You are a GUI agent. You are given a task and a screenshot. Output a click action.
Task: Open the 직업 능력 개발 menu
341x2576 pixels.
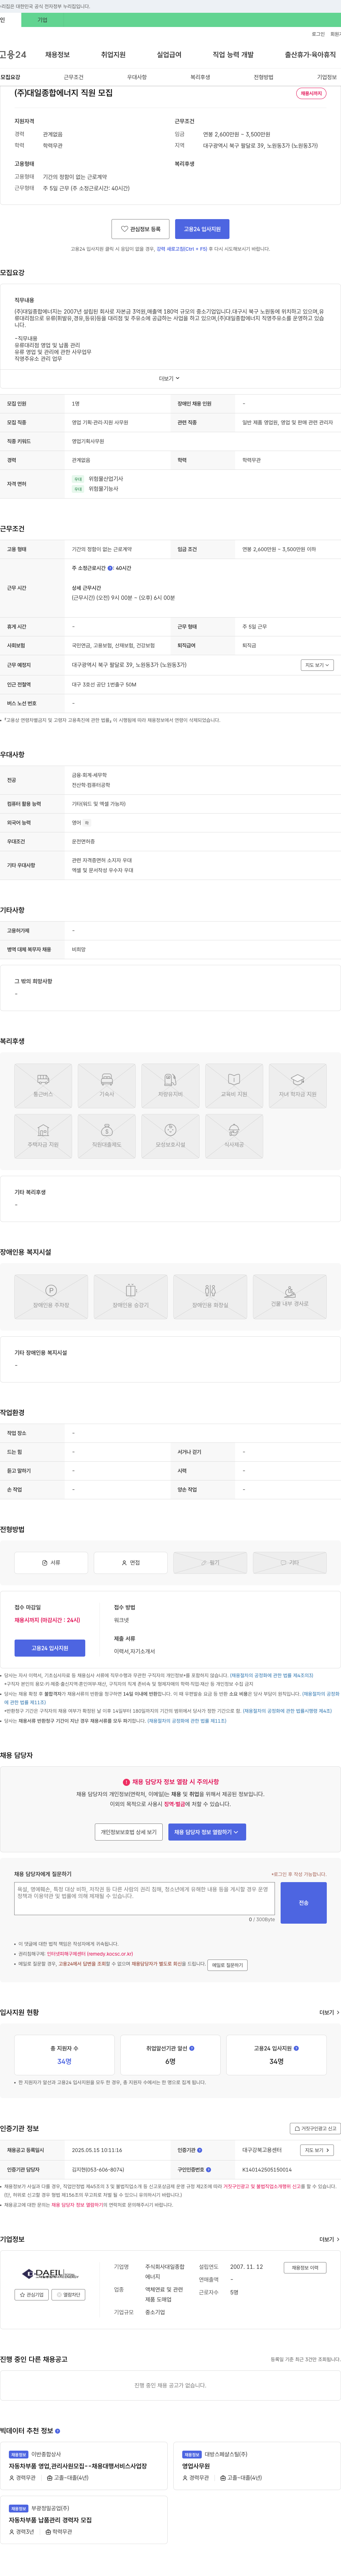(x=233, y=55)
